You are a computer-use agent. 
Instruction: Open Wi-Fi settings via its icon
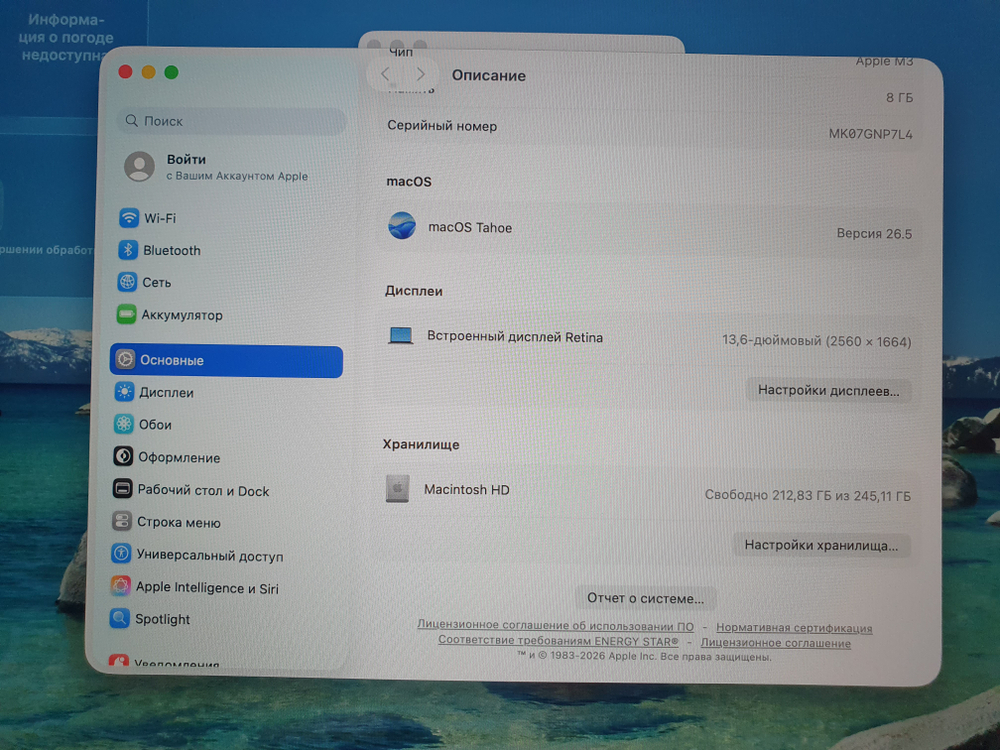(x=129, y=217)
